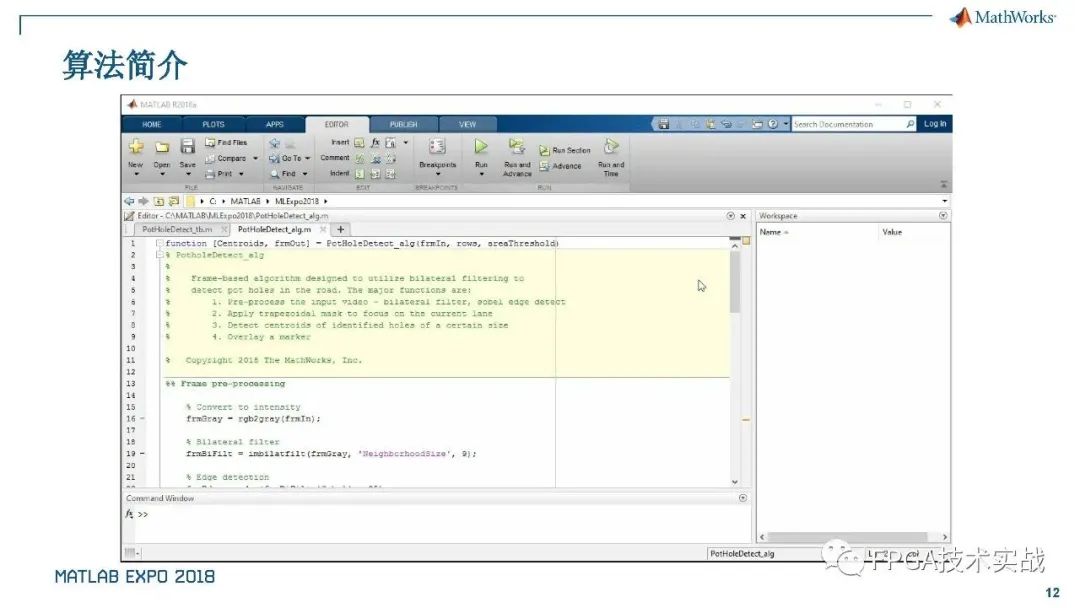Click the Log In link
Image resolution: width=1080 pixels, height=608 pixels.
click(x=934, y=124)
